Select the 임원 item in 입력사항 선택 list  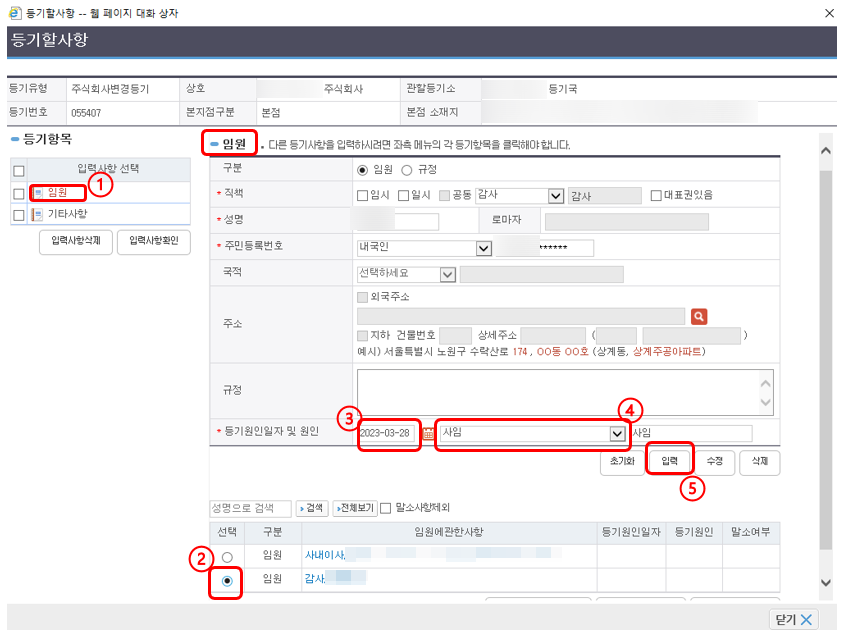[x=68, y=190]
